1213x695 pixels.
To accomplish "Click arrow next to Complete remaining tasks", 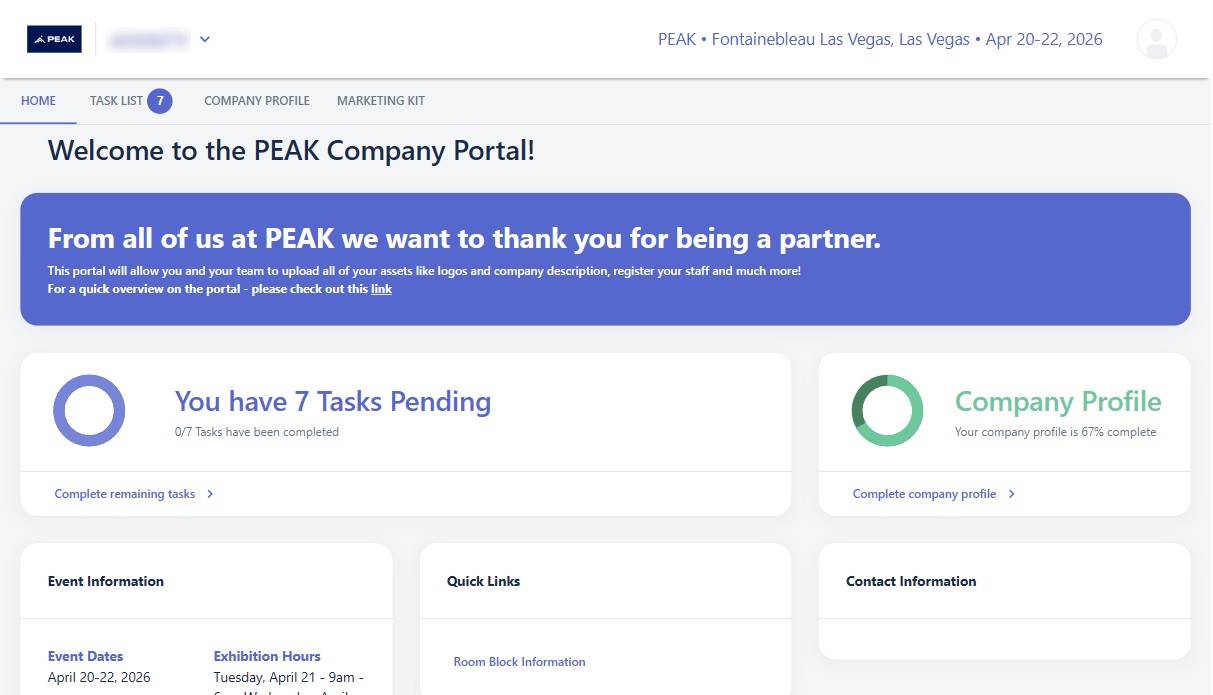I will (x=210, y=494).
